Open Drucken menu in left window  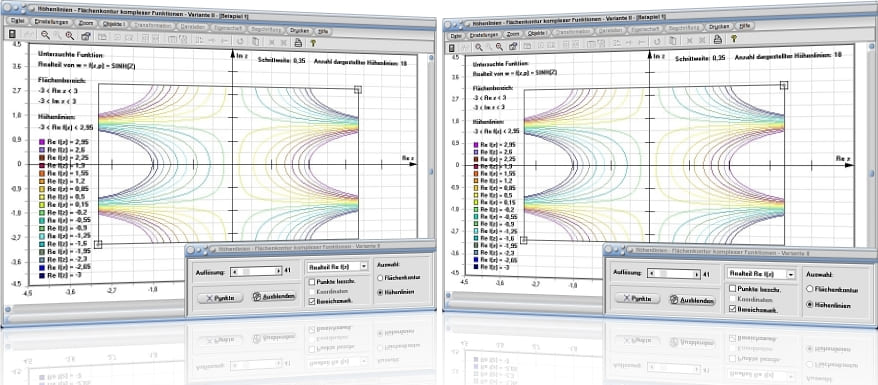299,30
